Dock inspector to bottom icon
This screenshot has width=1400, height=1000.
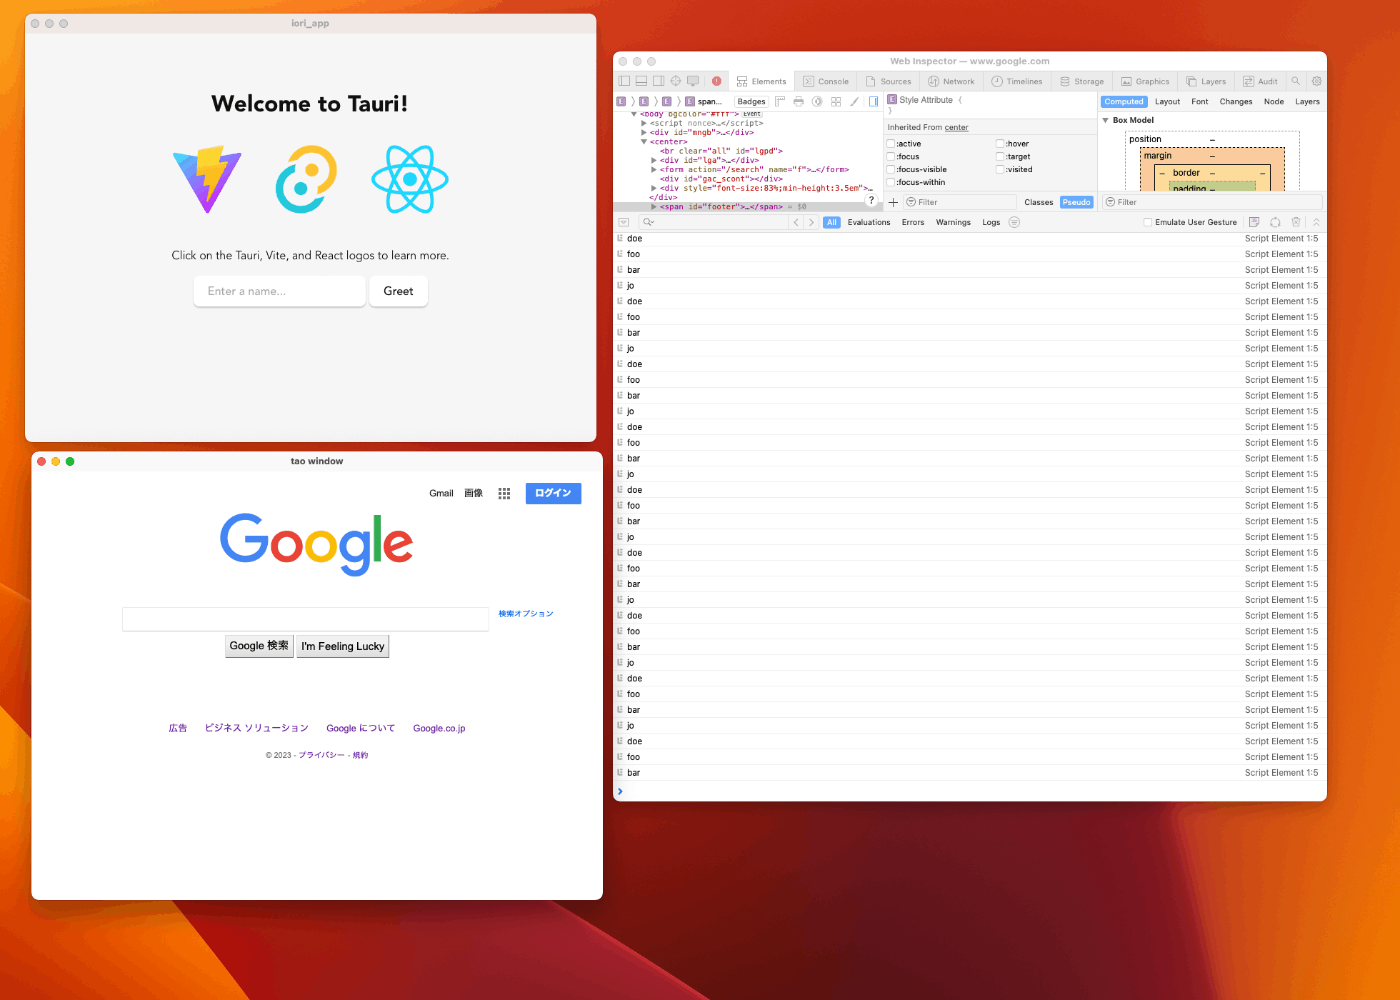(x=641, y=81)
